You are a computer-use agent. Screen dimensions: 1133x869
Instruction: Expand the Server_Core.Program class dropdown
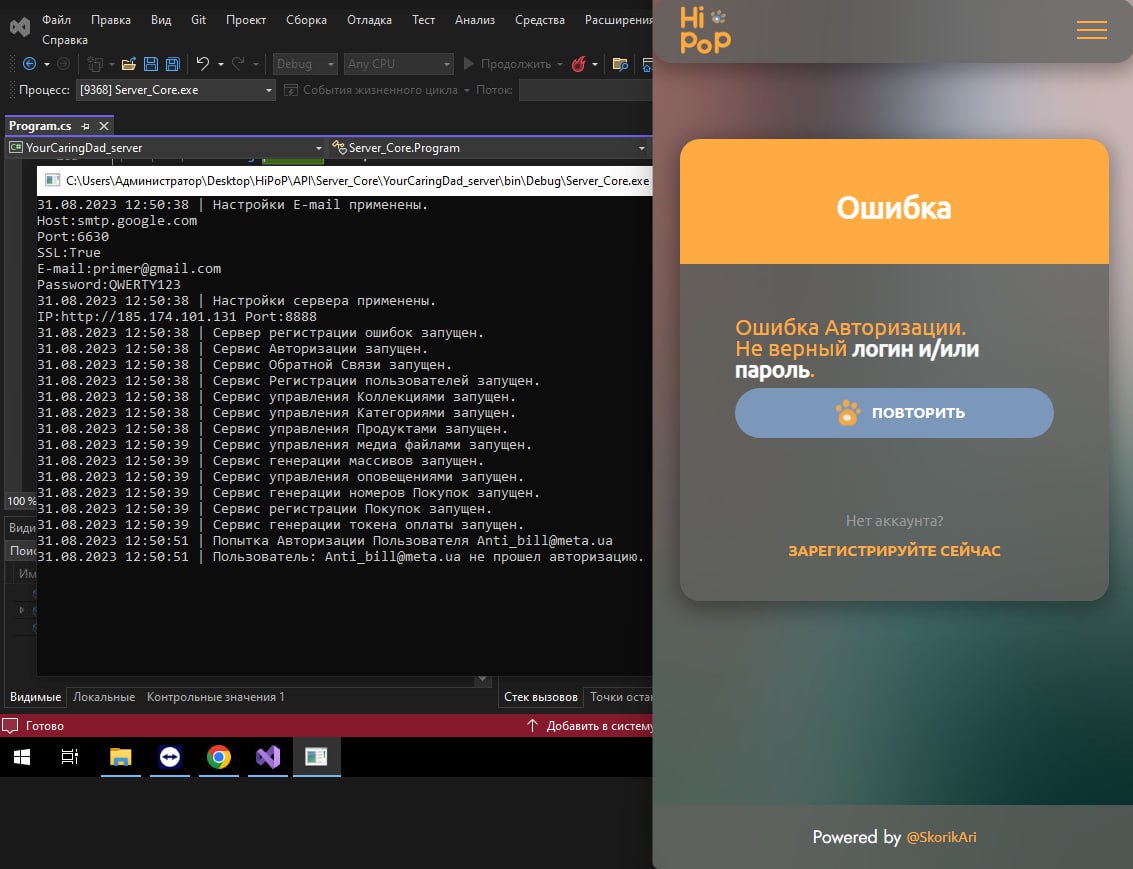coord(488,148)
